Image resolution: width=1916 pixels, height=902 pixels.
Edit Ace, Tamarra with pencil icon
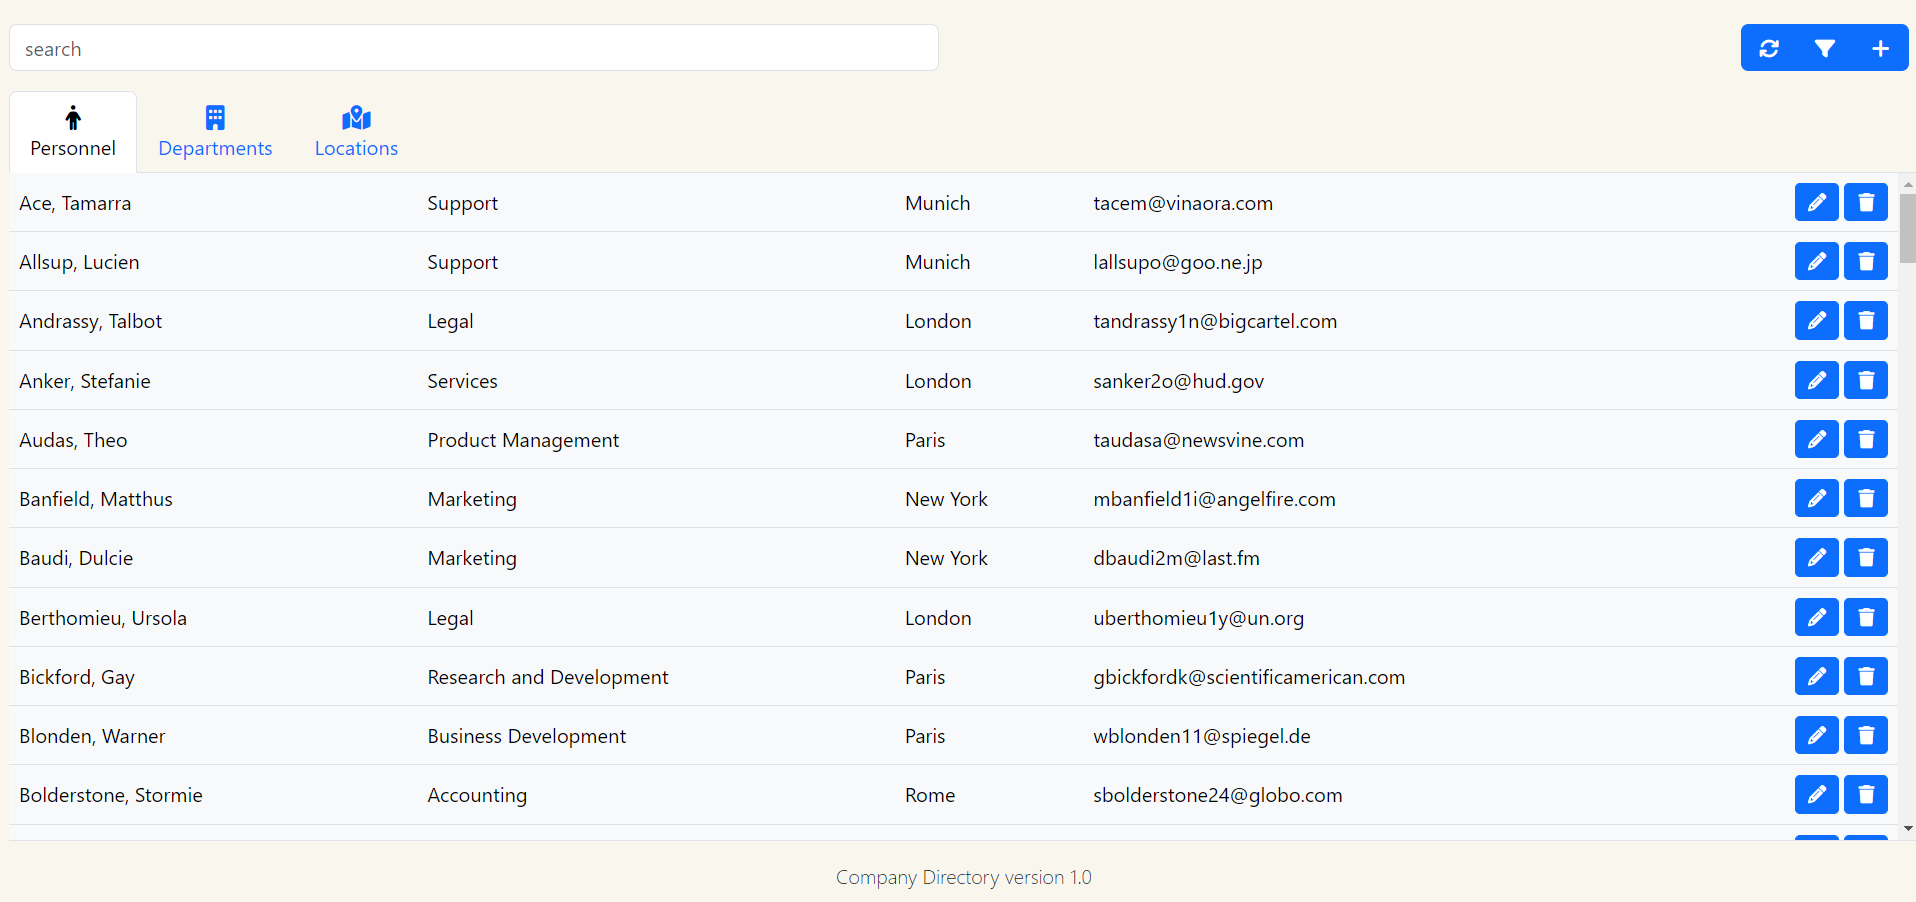1817,202
